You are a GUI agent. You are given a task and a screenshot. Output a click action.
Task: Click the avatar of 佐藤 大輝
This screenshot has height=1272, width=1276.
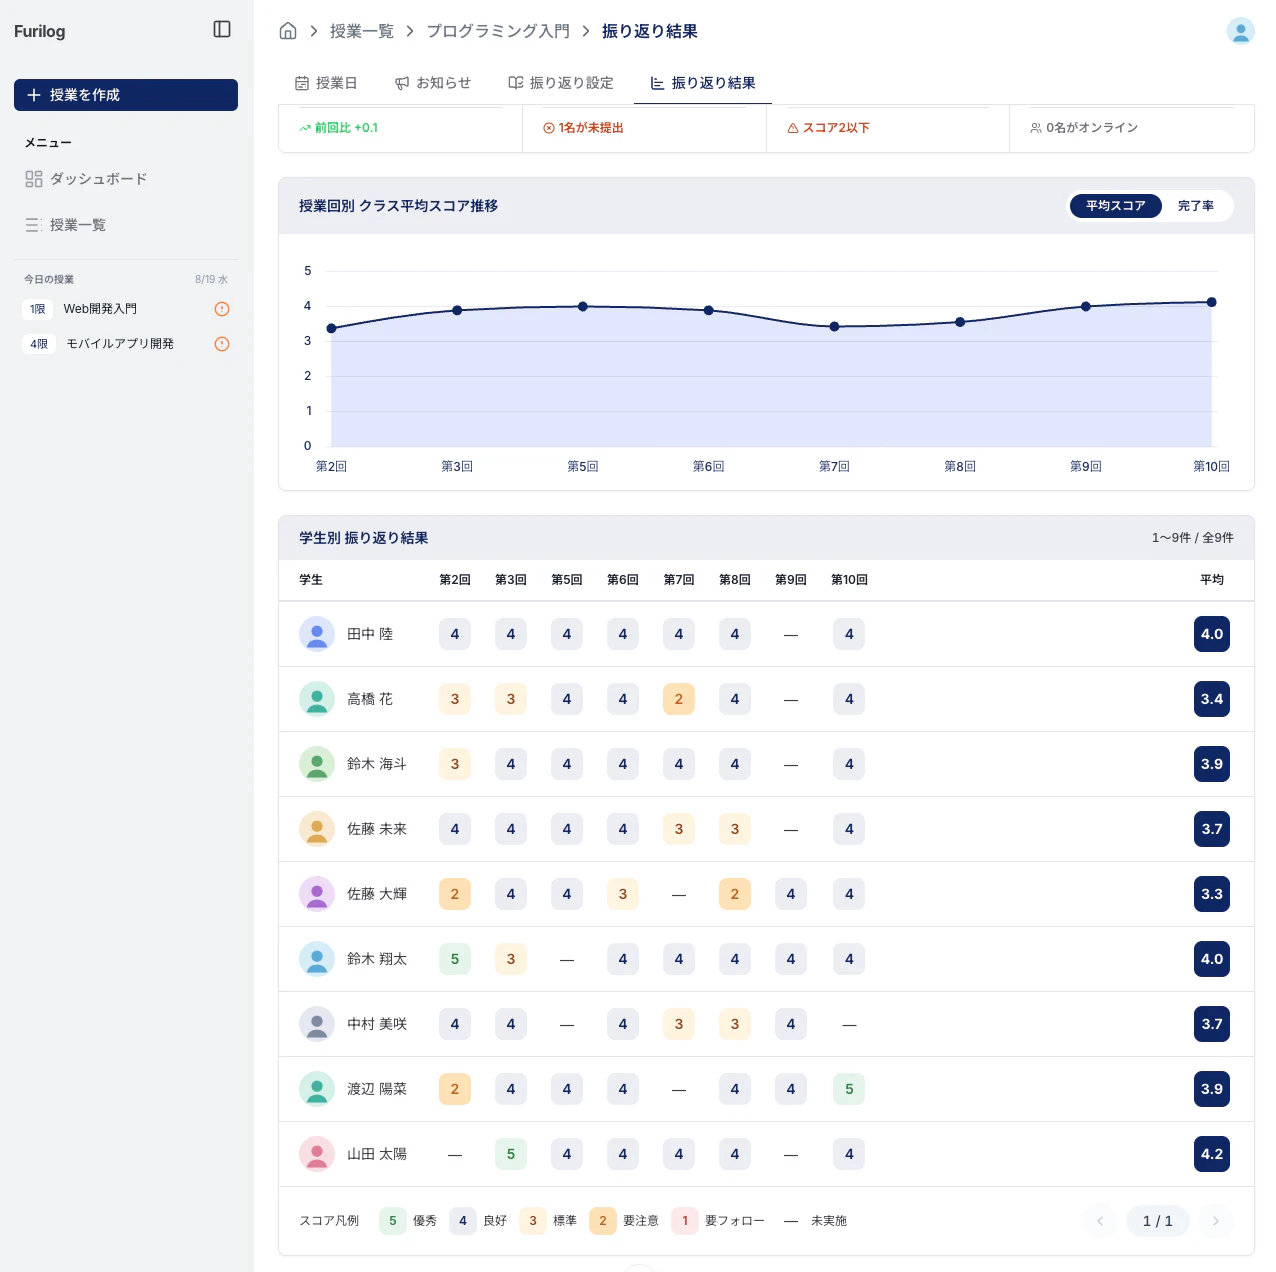click(x=317, y=894)
